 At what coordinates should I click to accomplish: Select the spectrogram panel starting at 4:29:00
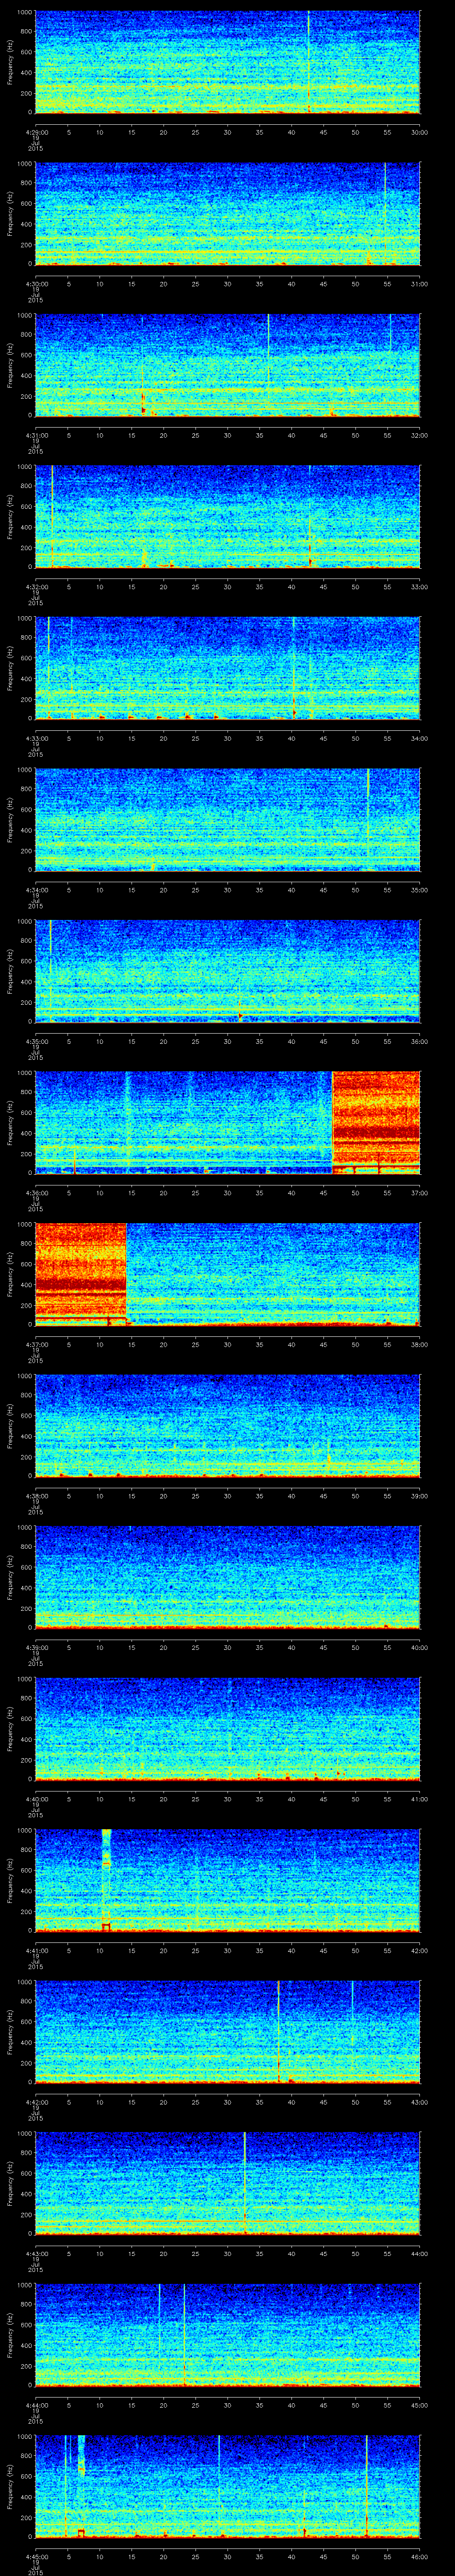(x=227, y=62)
